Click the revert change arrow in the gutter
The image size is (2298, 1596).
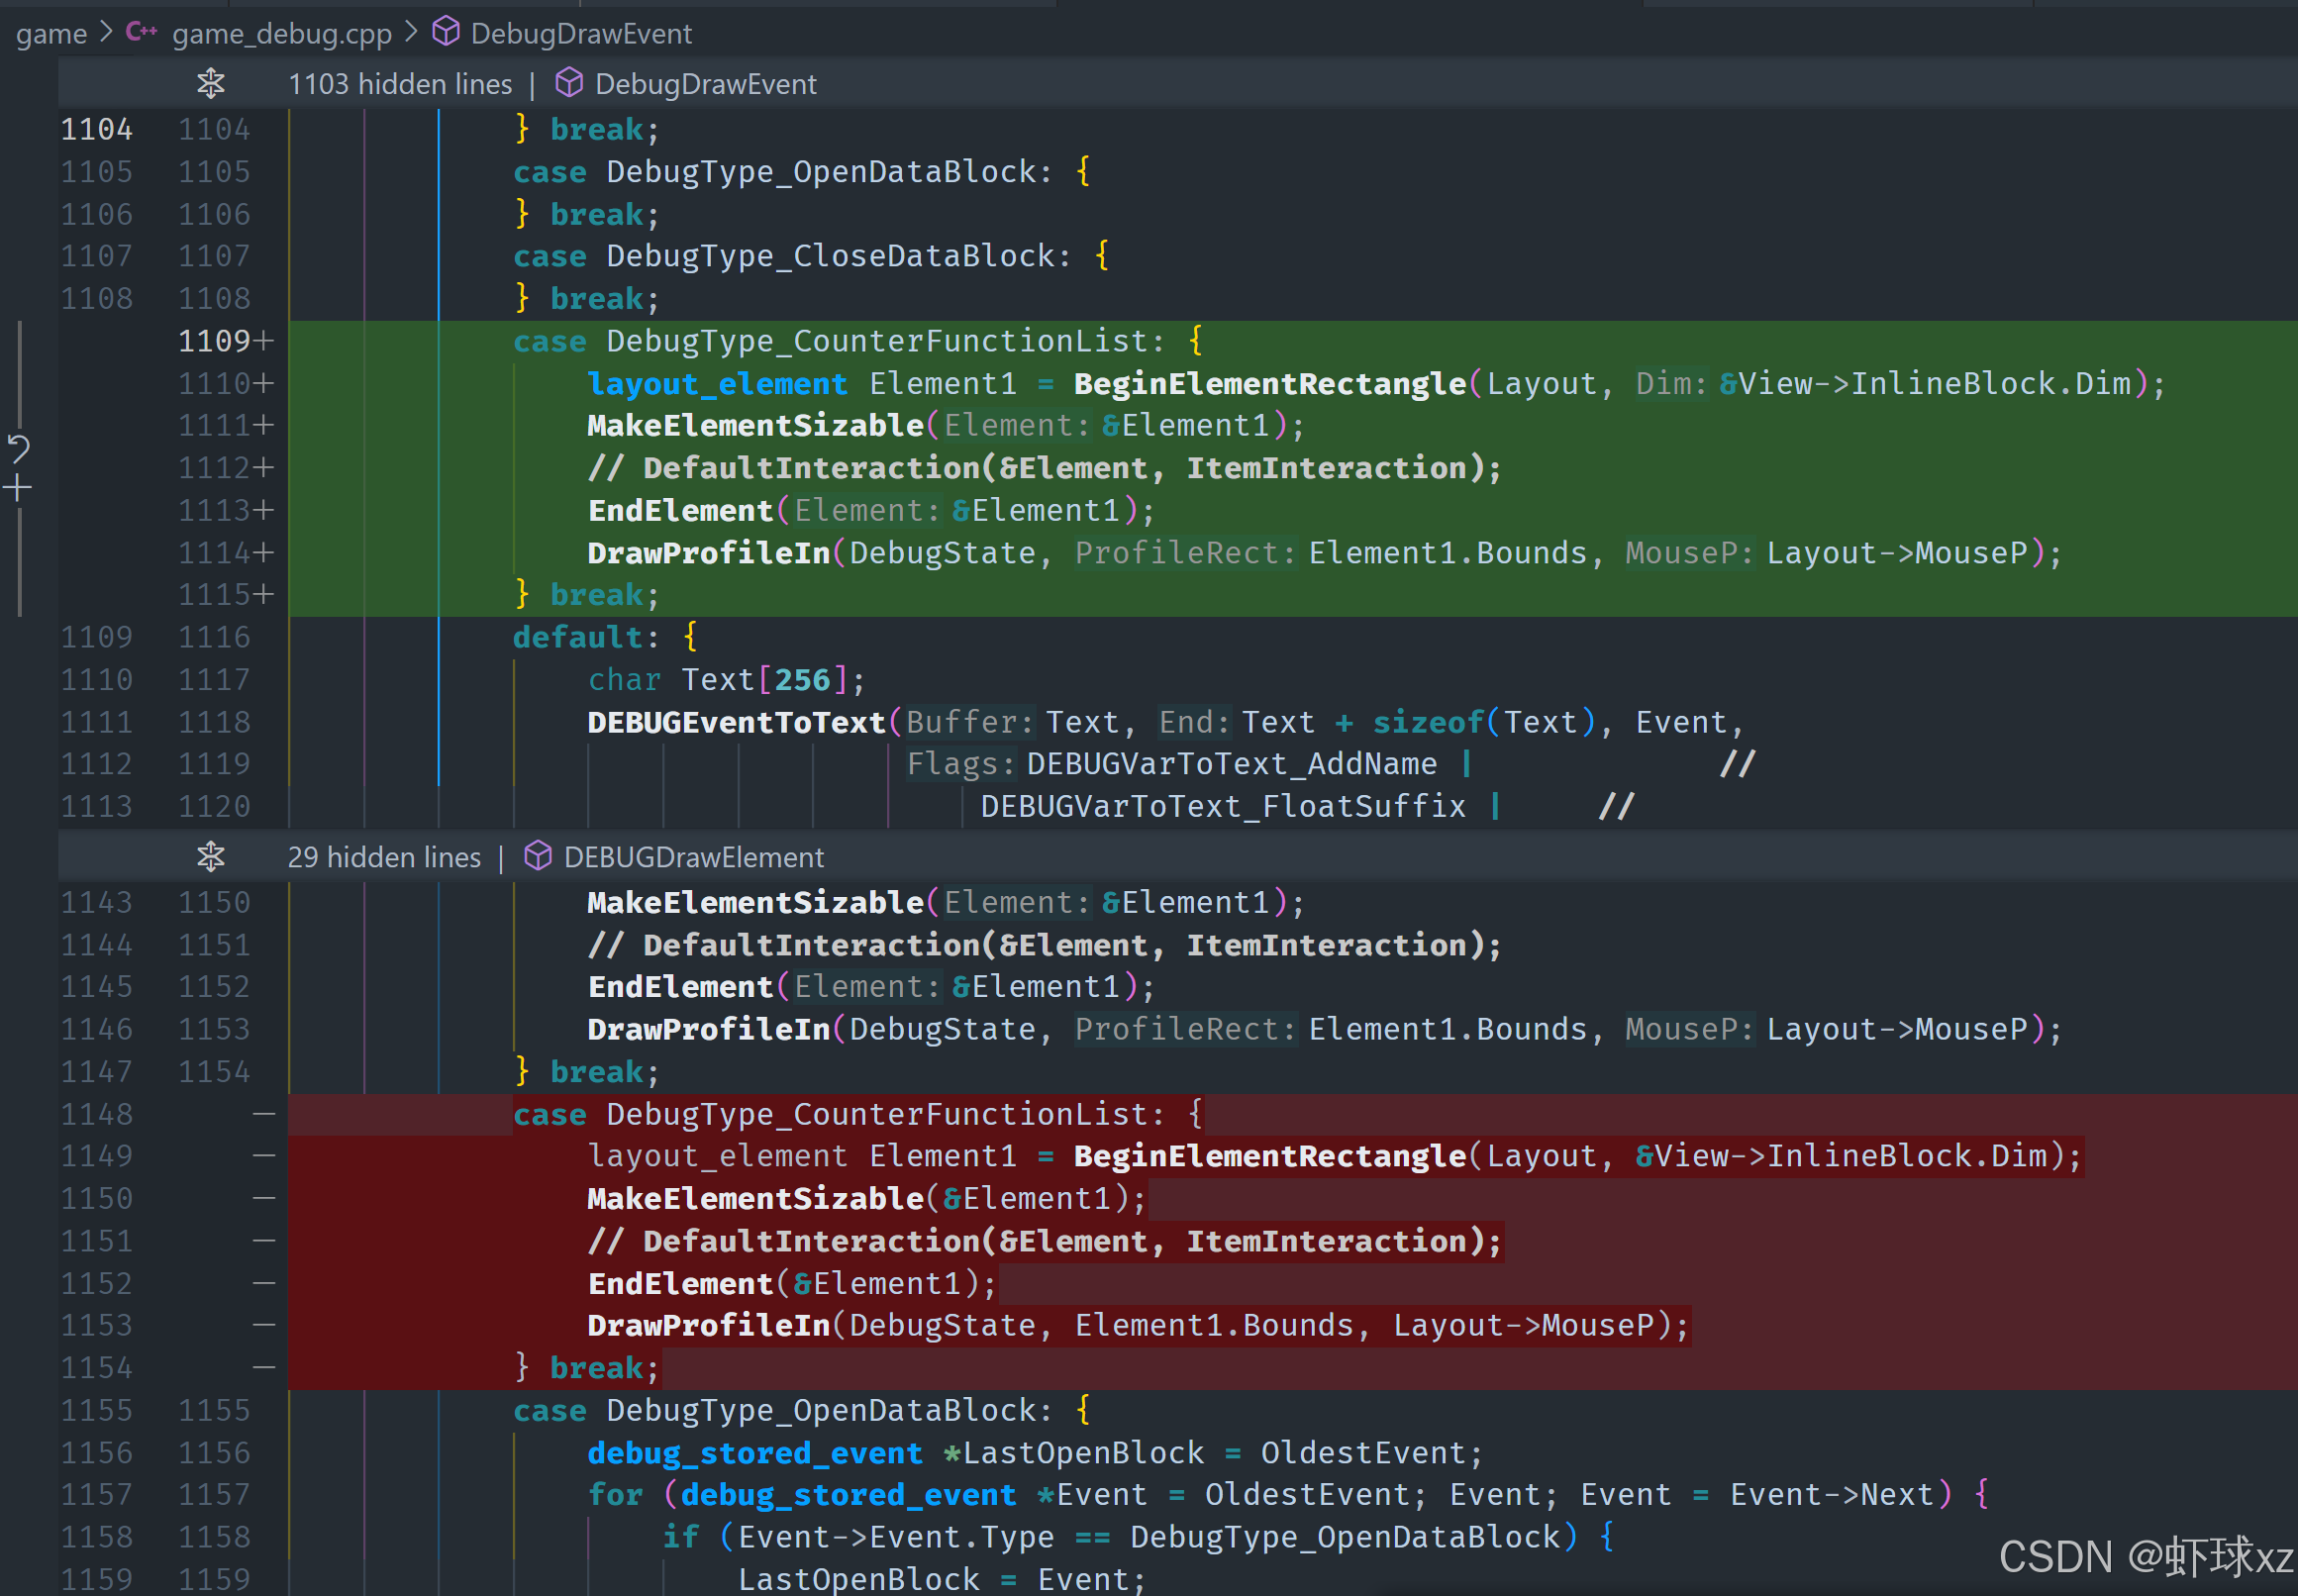tap(19, 448)
